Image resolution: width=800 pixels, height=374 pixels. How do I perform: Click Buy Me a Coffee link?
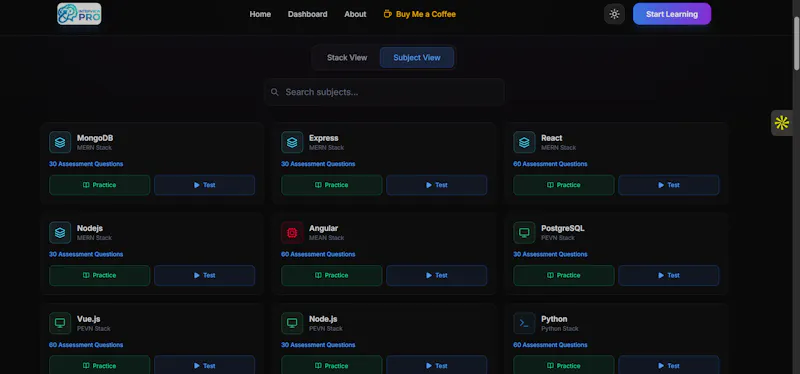[x=419, y=14]
